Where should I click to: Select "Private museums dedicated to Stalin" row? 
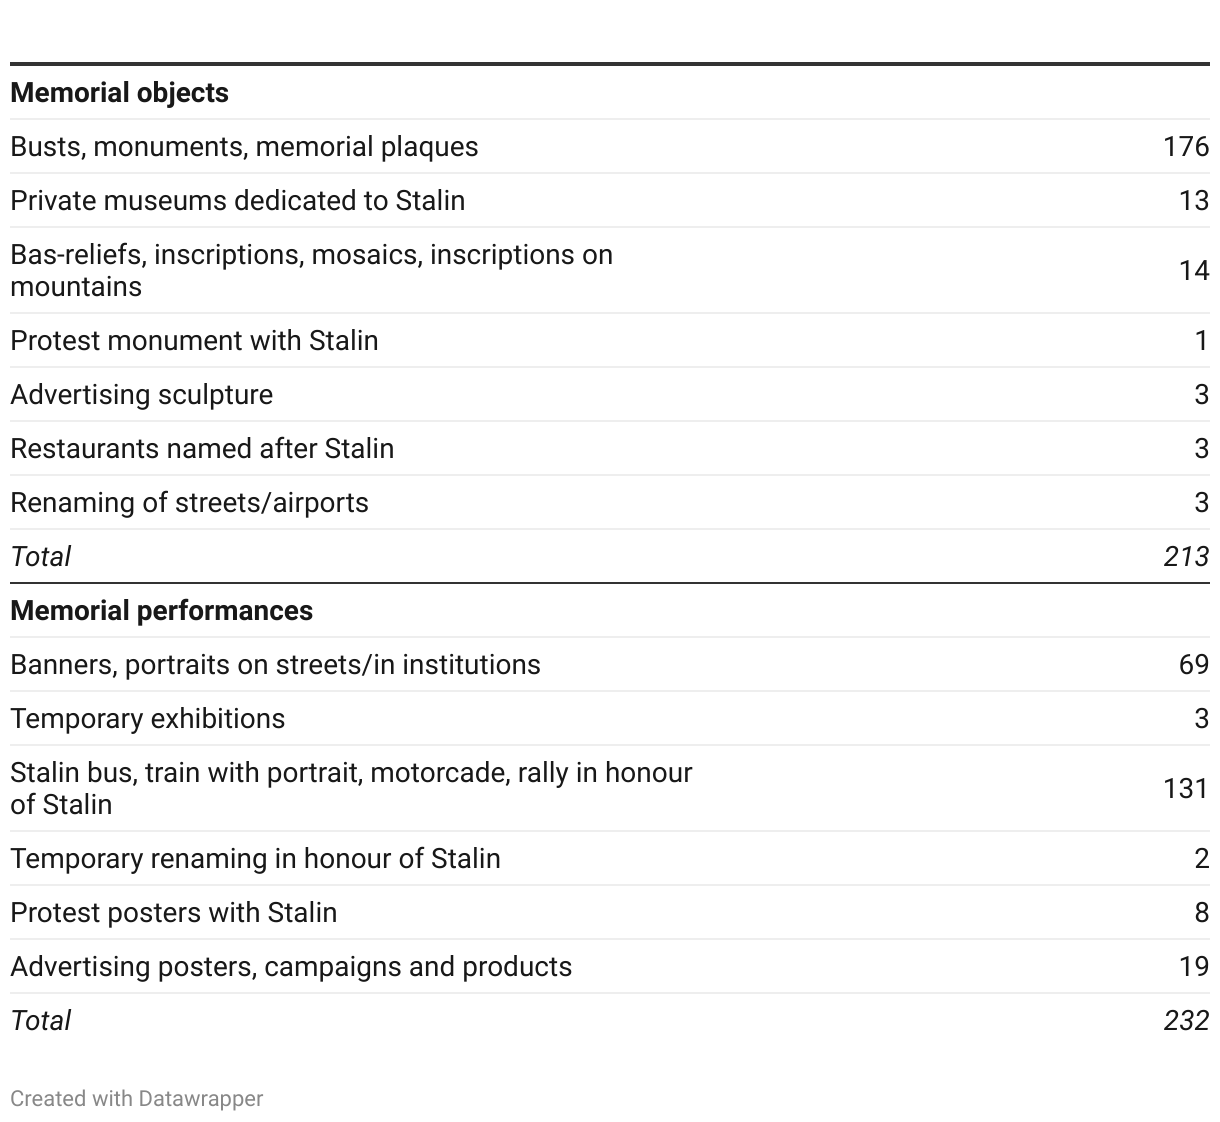(237, 201)
